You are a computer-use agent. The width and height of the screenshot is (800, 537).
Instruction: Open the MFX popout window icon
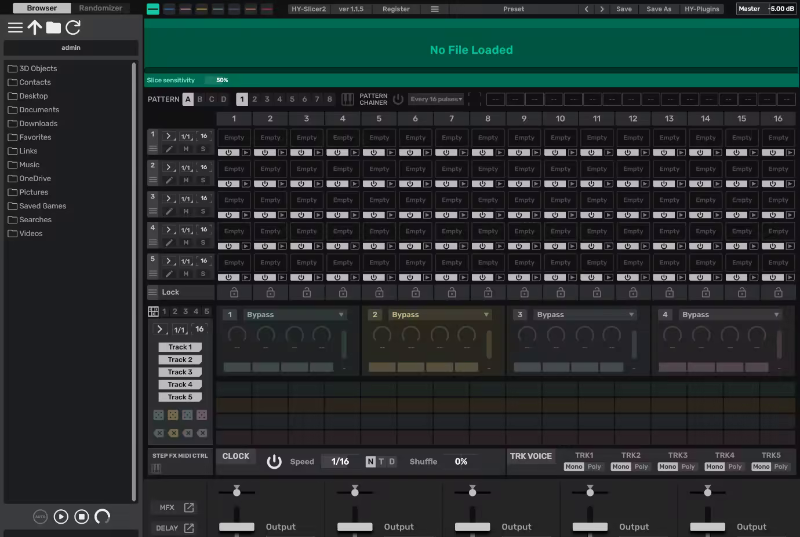click(189, 507)
